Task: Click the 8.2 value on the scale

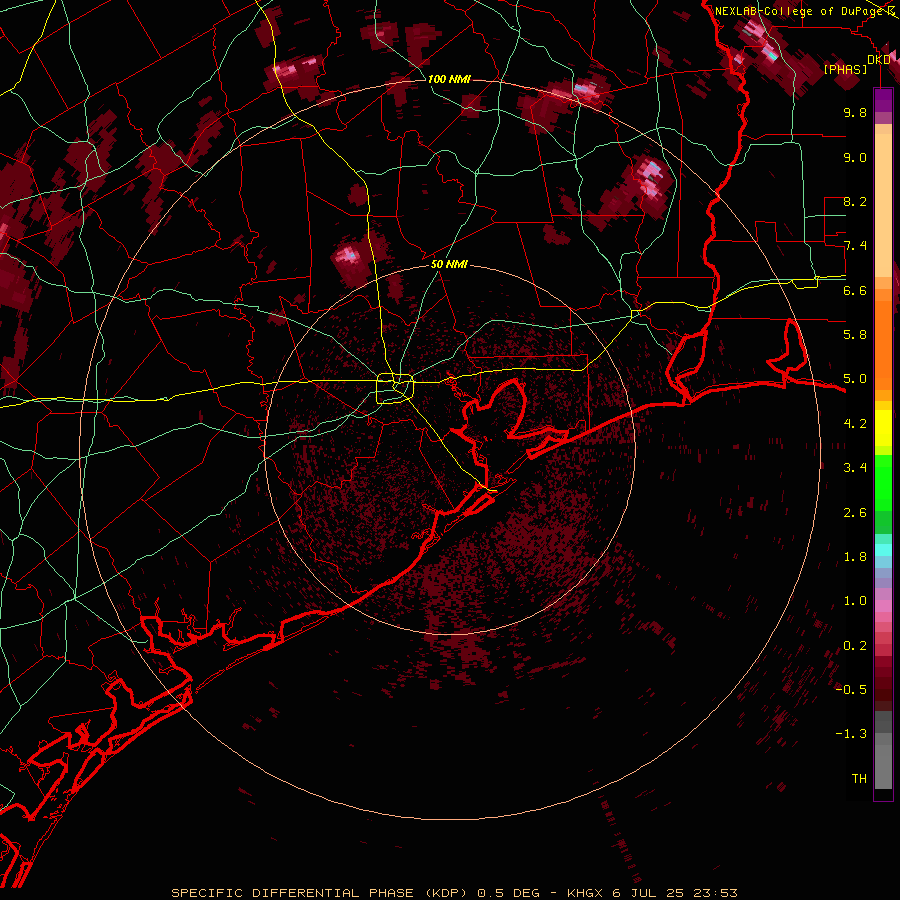Action: [855, 201]
